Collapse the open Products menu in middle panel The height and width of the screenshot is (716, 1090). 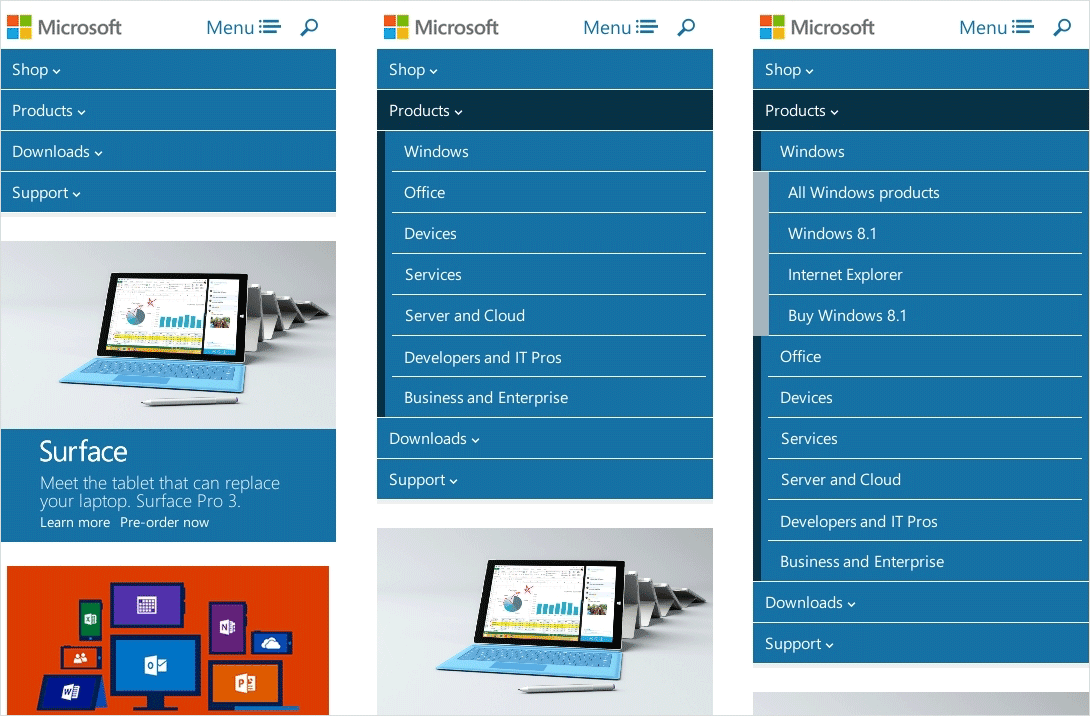pyautogui.click(x=545, y=111)
